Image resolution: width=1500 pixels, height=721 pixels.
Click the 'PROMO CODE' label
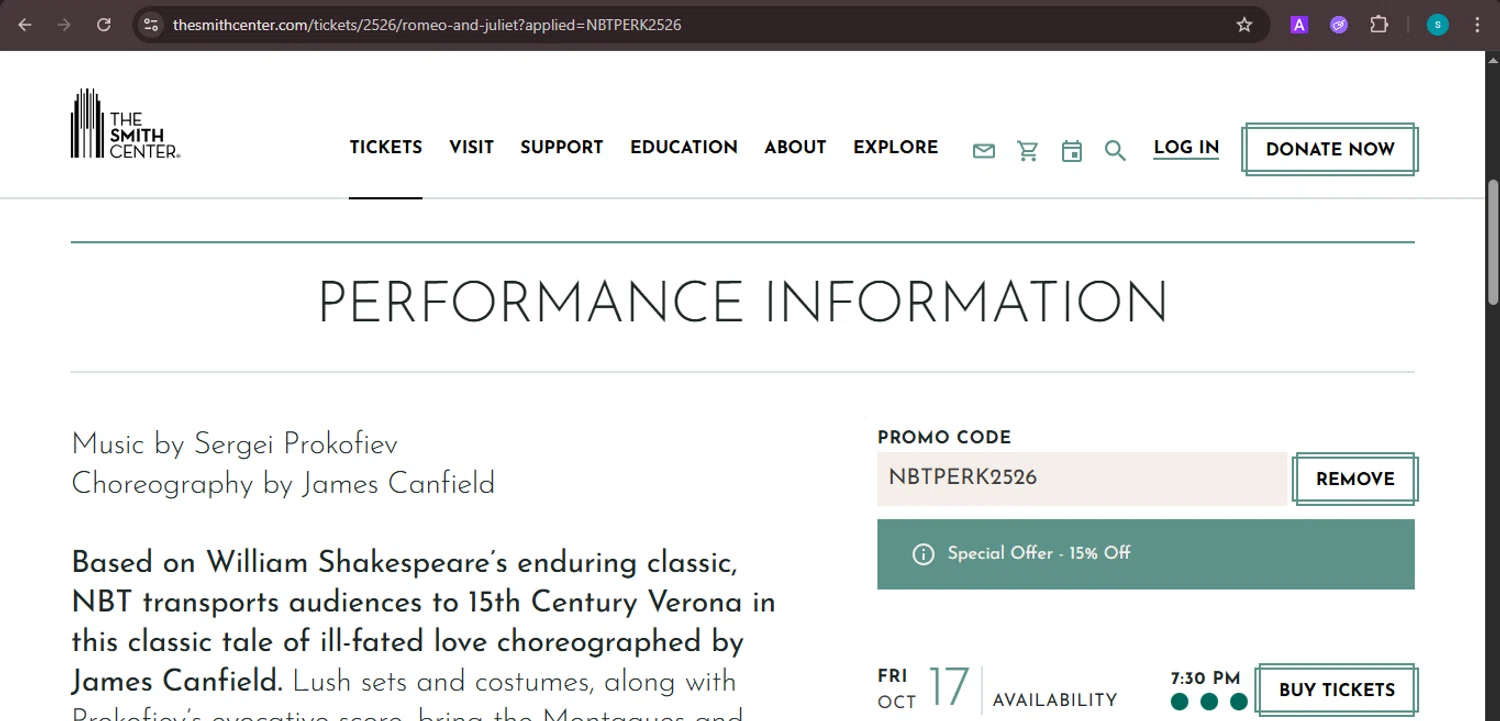click(944, 437)
